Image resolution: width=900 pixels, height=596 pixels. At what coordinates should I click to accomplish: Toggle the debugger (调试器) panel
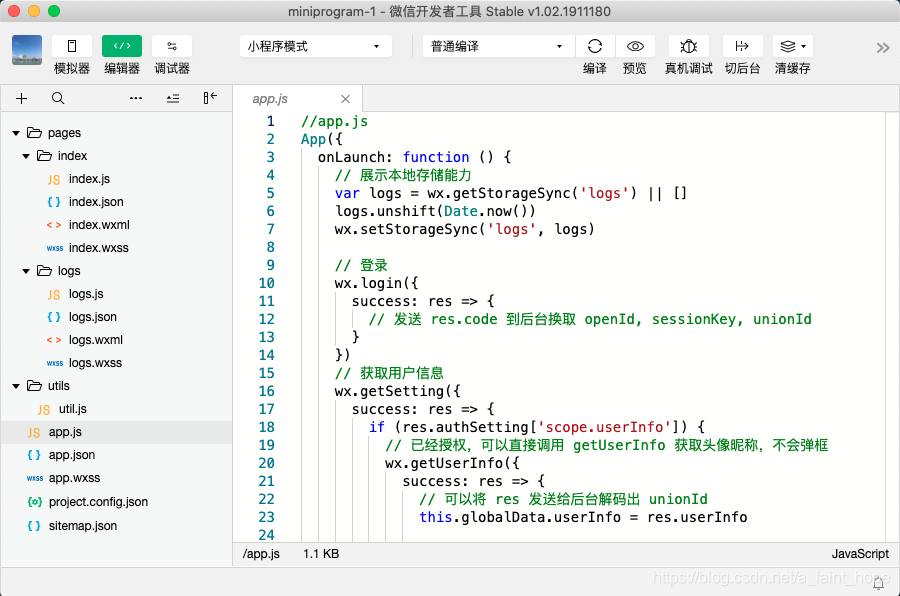click(172, 46)
